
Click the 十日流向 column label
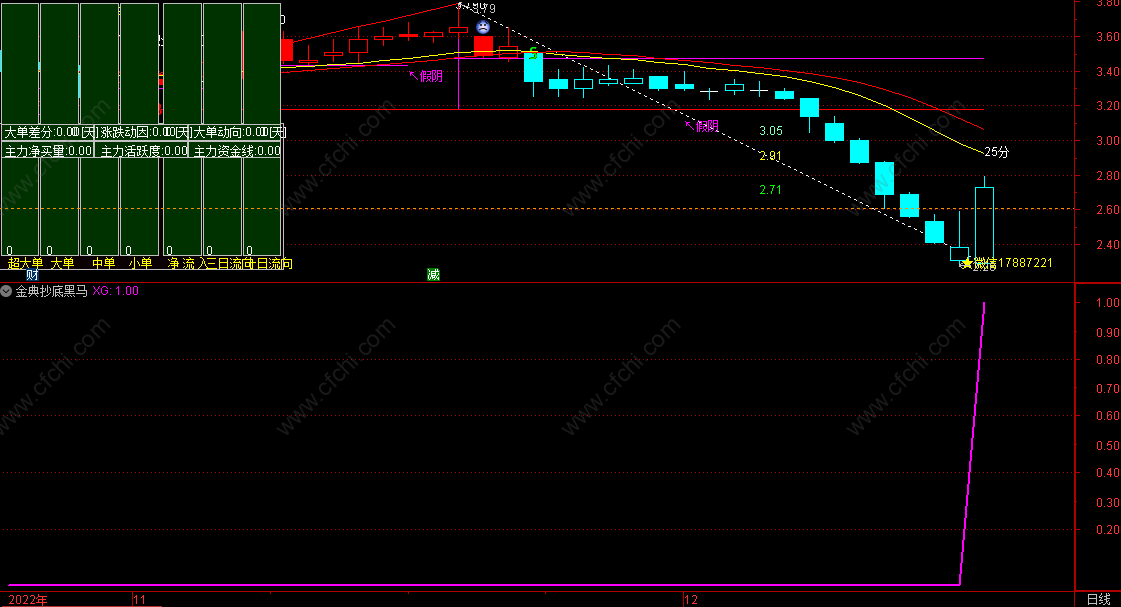click(270, 263)
